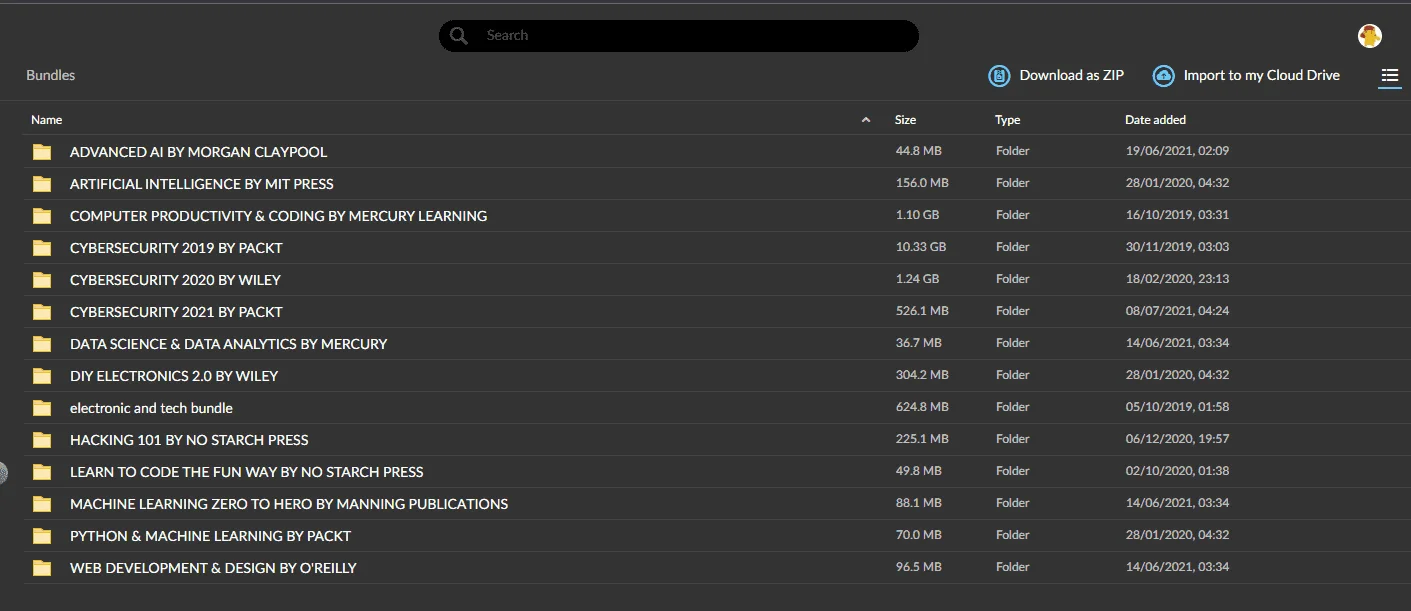Click folder icon for electronic and tech bundle
Screen dimensions: 1411x611
point(42,408)
